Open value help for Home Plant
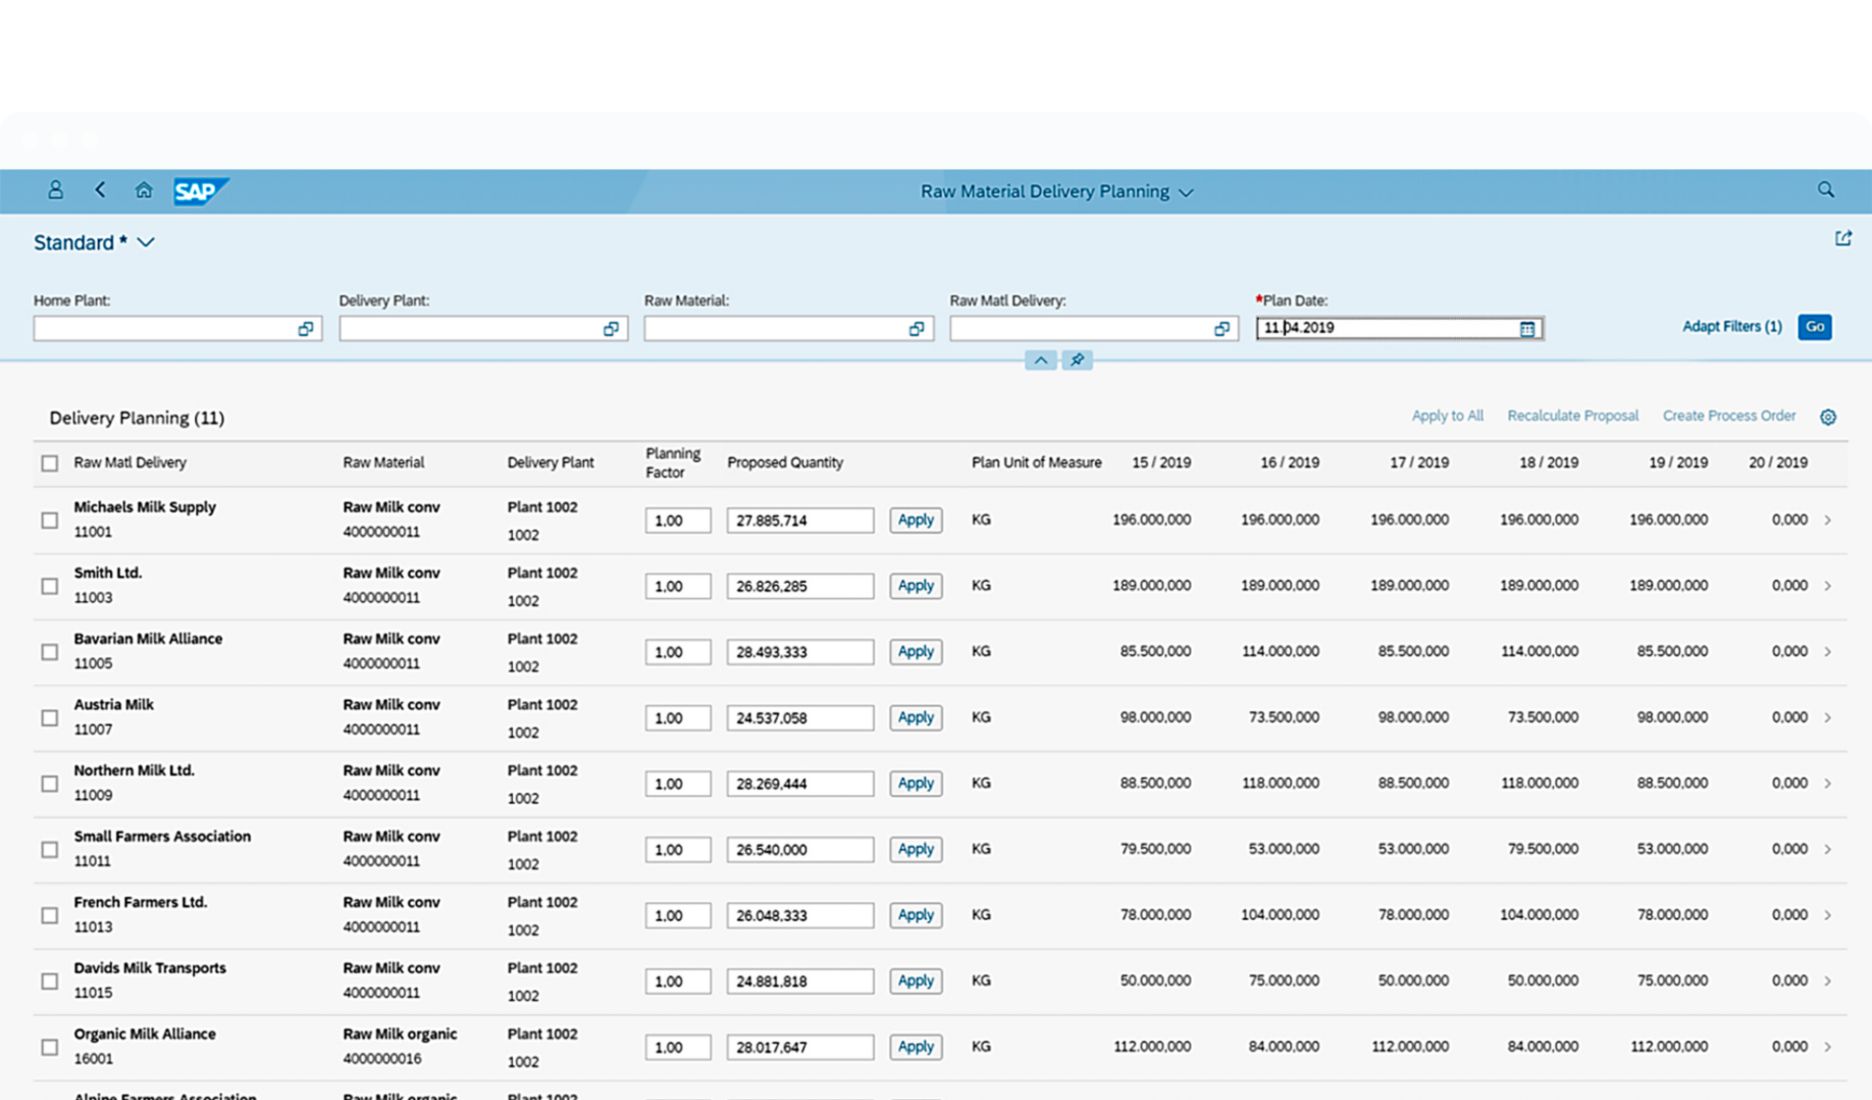Image resolution: width=1872 pixels, height=1100 pixels. click(305, 329)
